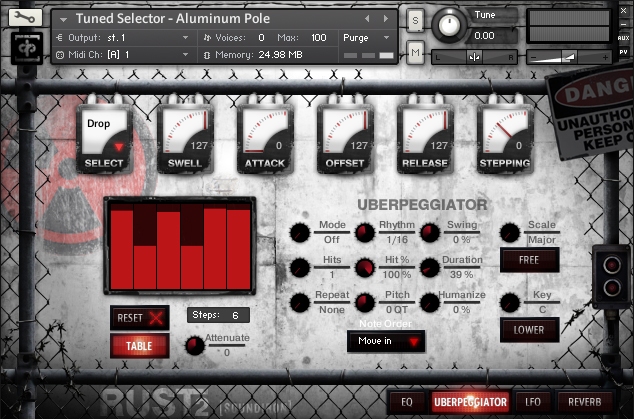Turn the Swing knob
The height and width of the screenshot is (419, 634).
click(430, 233)
